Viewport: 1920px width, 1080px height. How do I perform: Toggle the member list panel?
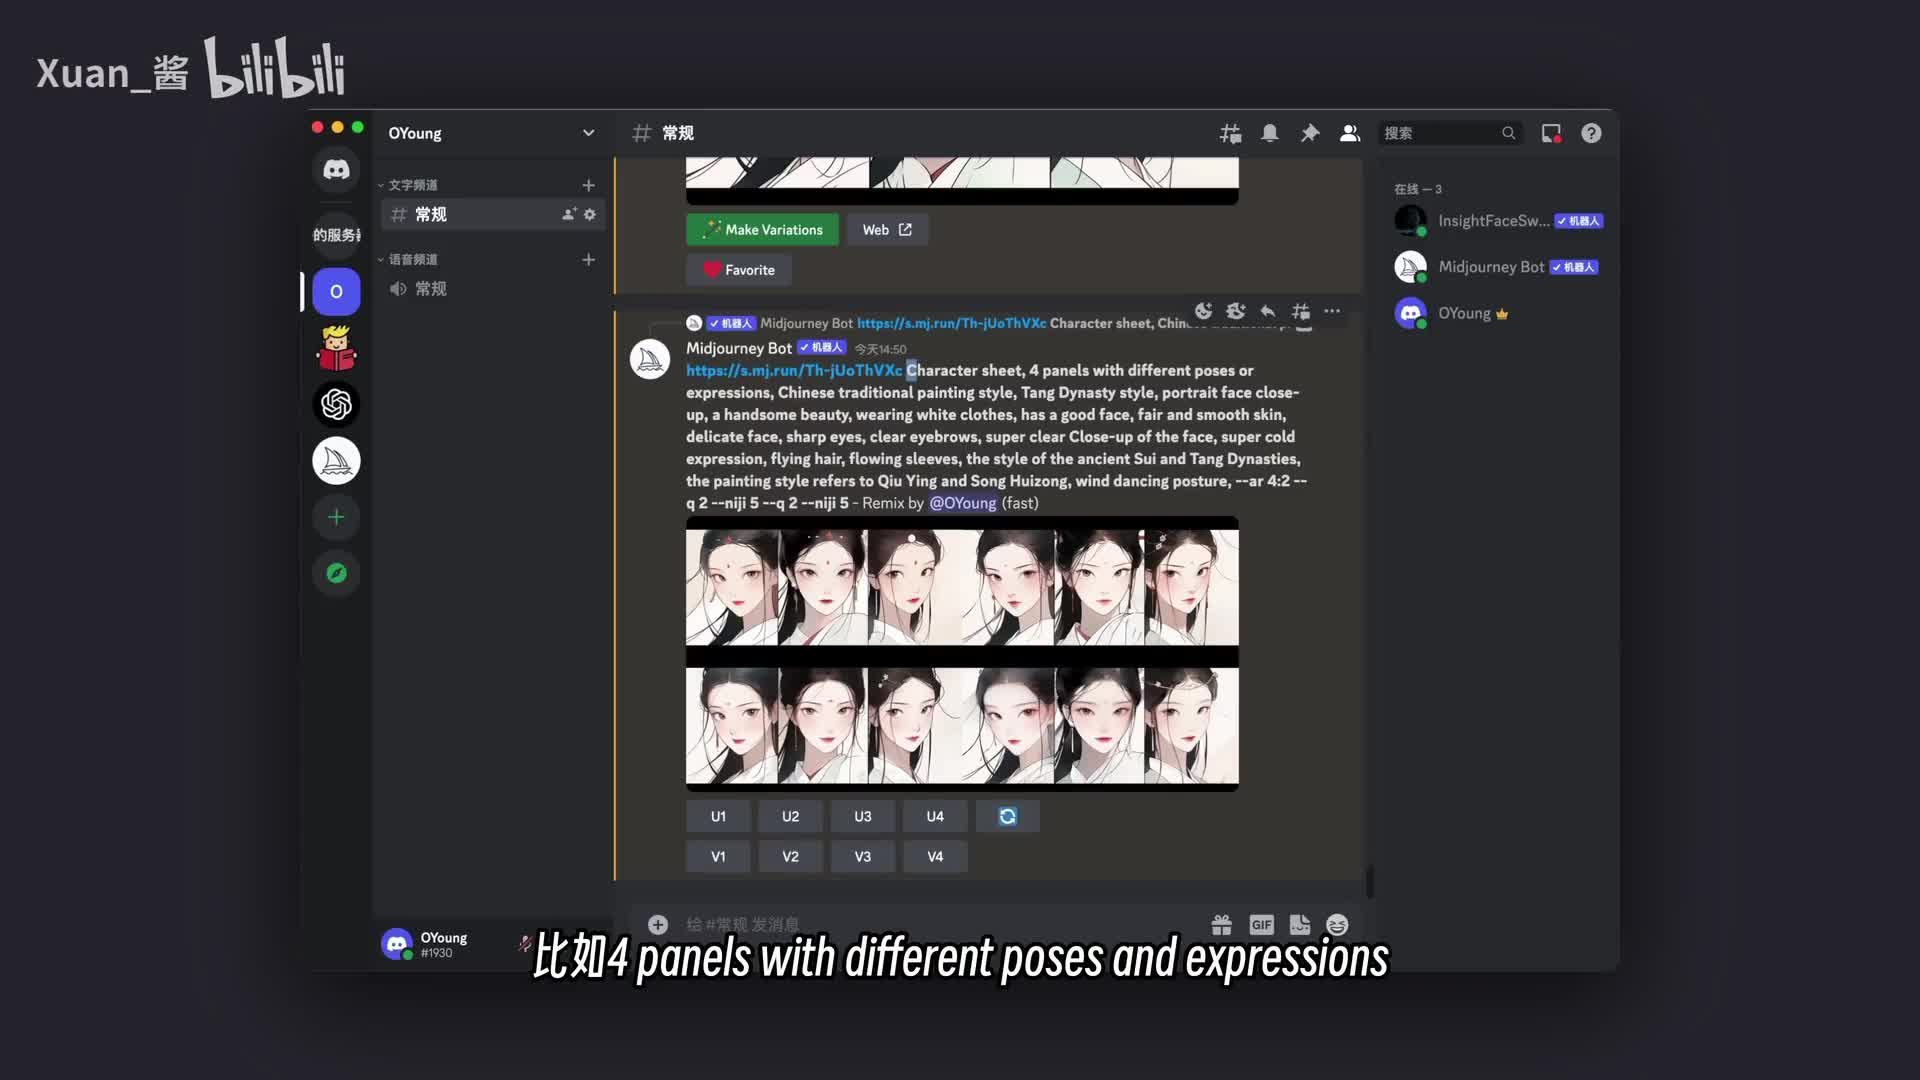tap(1350, 133)
